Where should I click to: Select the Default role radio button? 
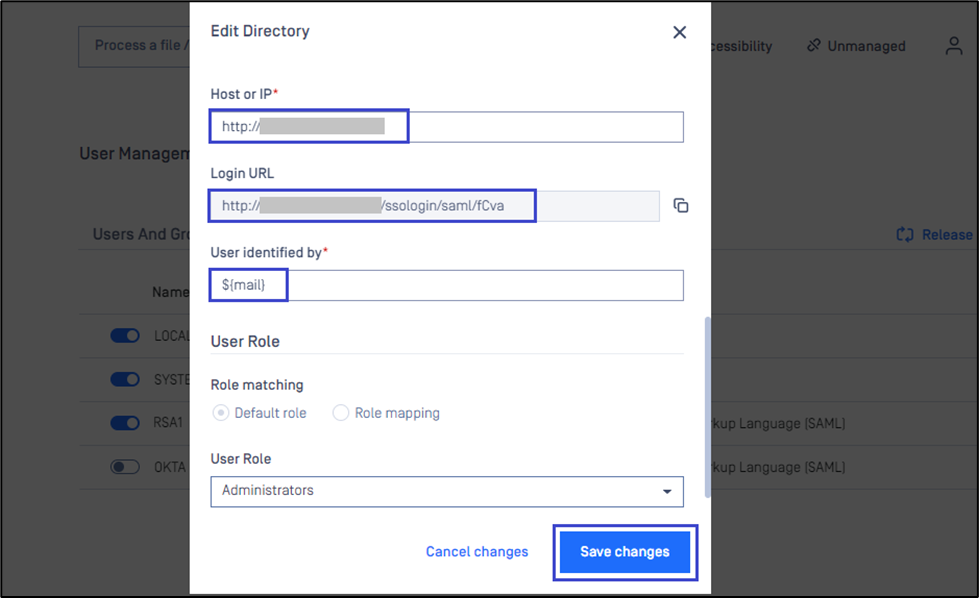click(221, 413)
